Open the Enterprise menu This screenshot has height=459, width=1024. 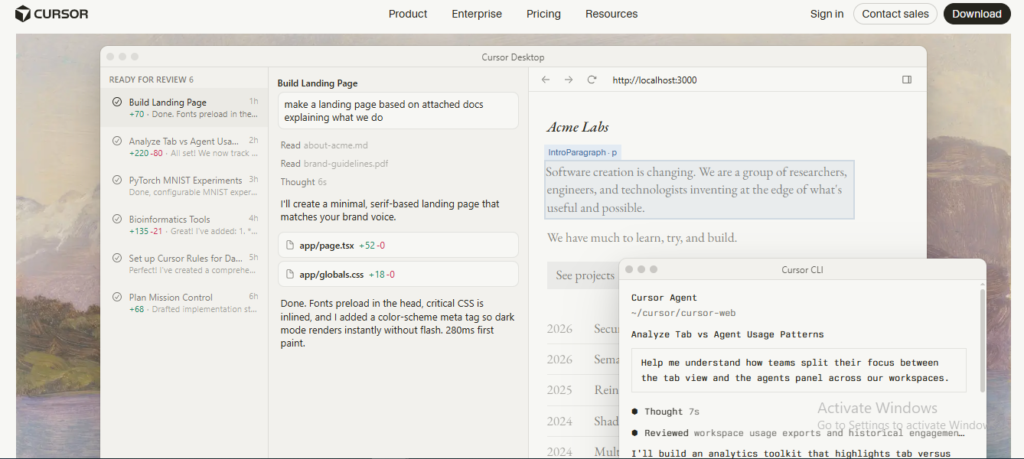pyautogui.click(x=477, y=14)
